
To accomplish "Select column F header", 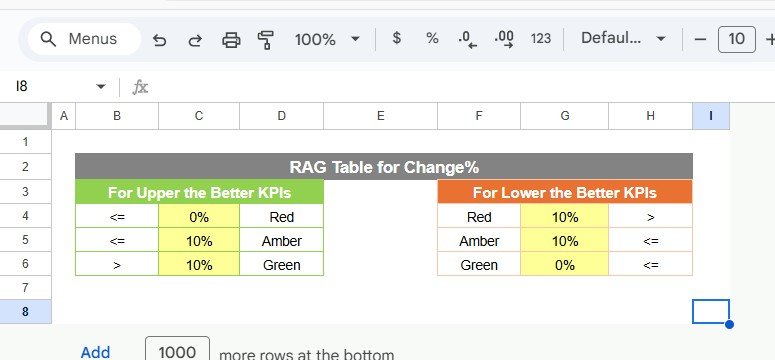I will pos(478,116).
